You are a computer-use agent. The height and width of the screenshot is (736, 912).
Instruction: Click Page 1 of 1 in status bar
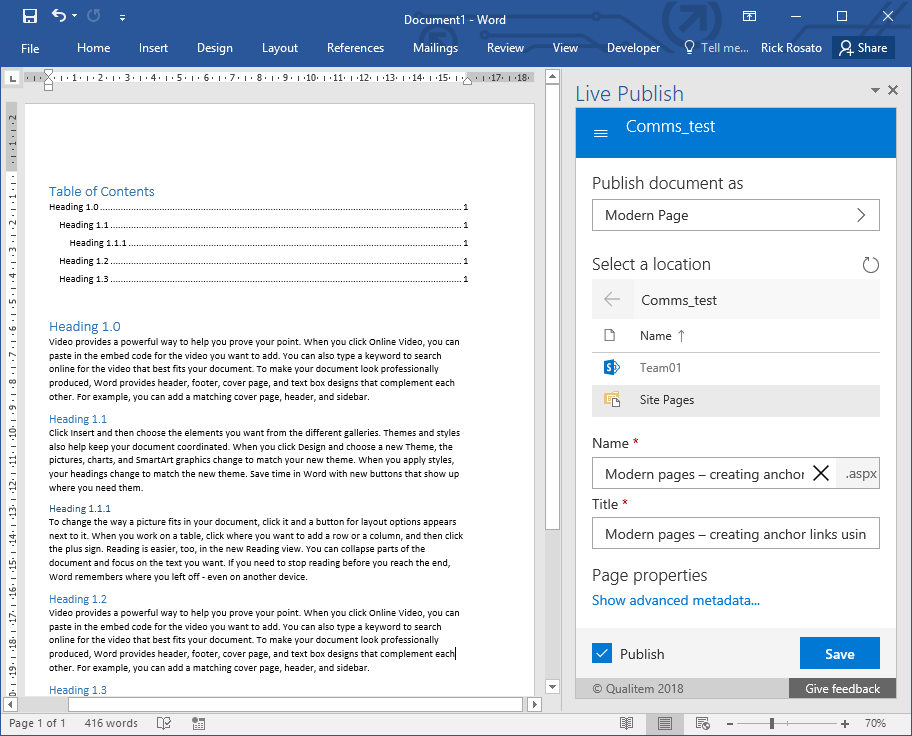37,723
